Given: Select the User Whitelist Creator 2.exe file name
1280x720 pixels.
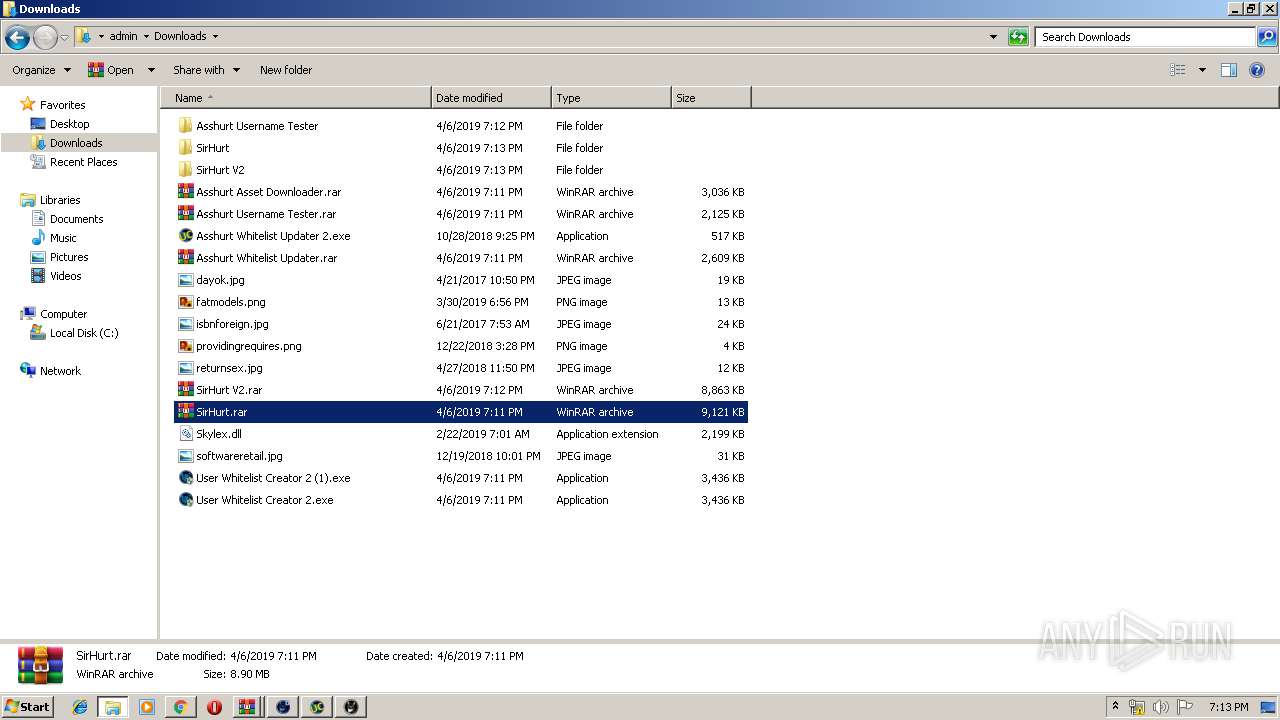Looking at the screenshot, I should click(x=265, y=500).
